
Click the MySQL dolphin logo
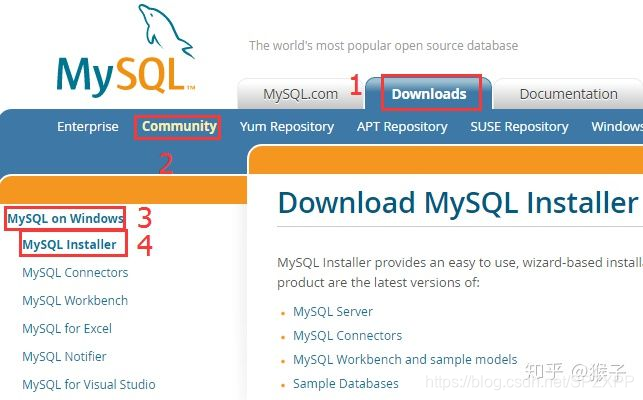tap(125, 50)
